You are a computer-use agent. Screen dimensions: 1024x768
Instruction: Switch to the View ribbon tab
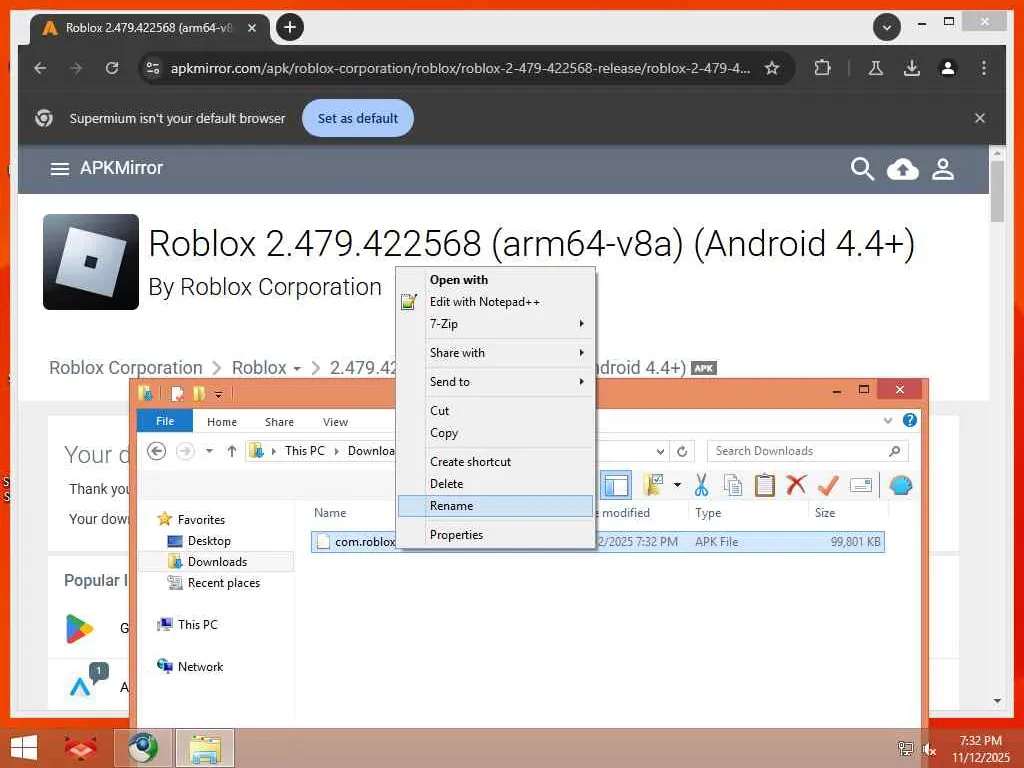coord(335,422)
